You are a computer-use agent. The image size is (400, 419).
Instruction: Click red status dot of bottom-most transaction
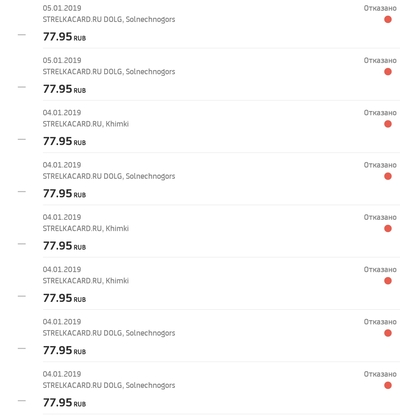(x=388, y=385)
